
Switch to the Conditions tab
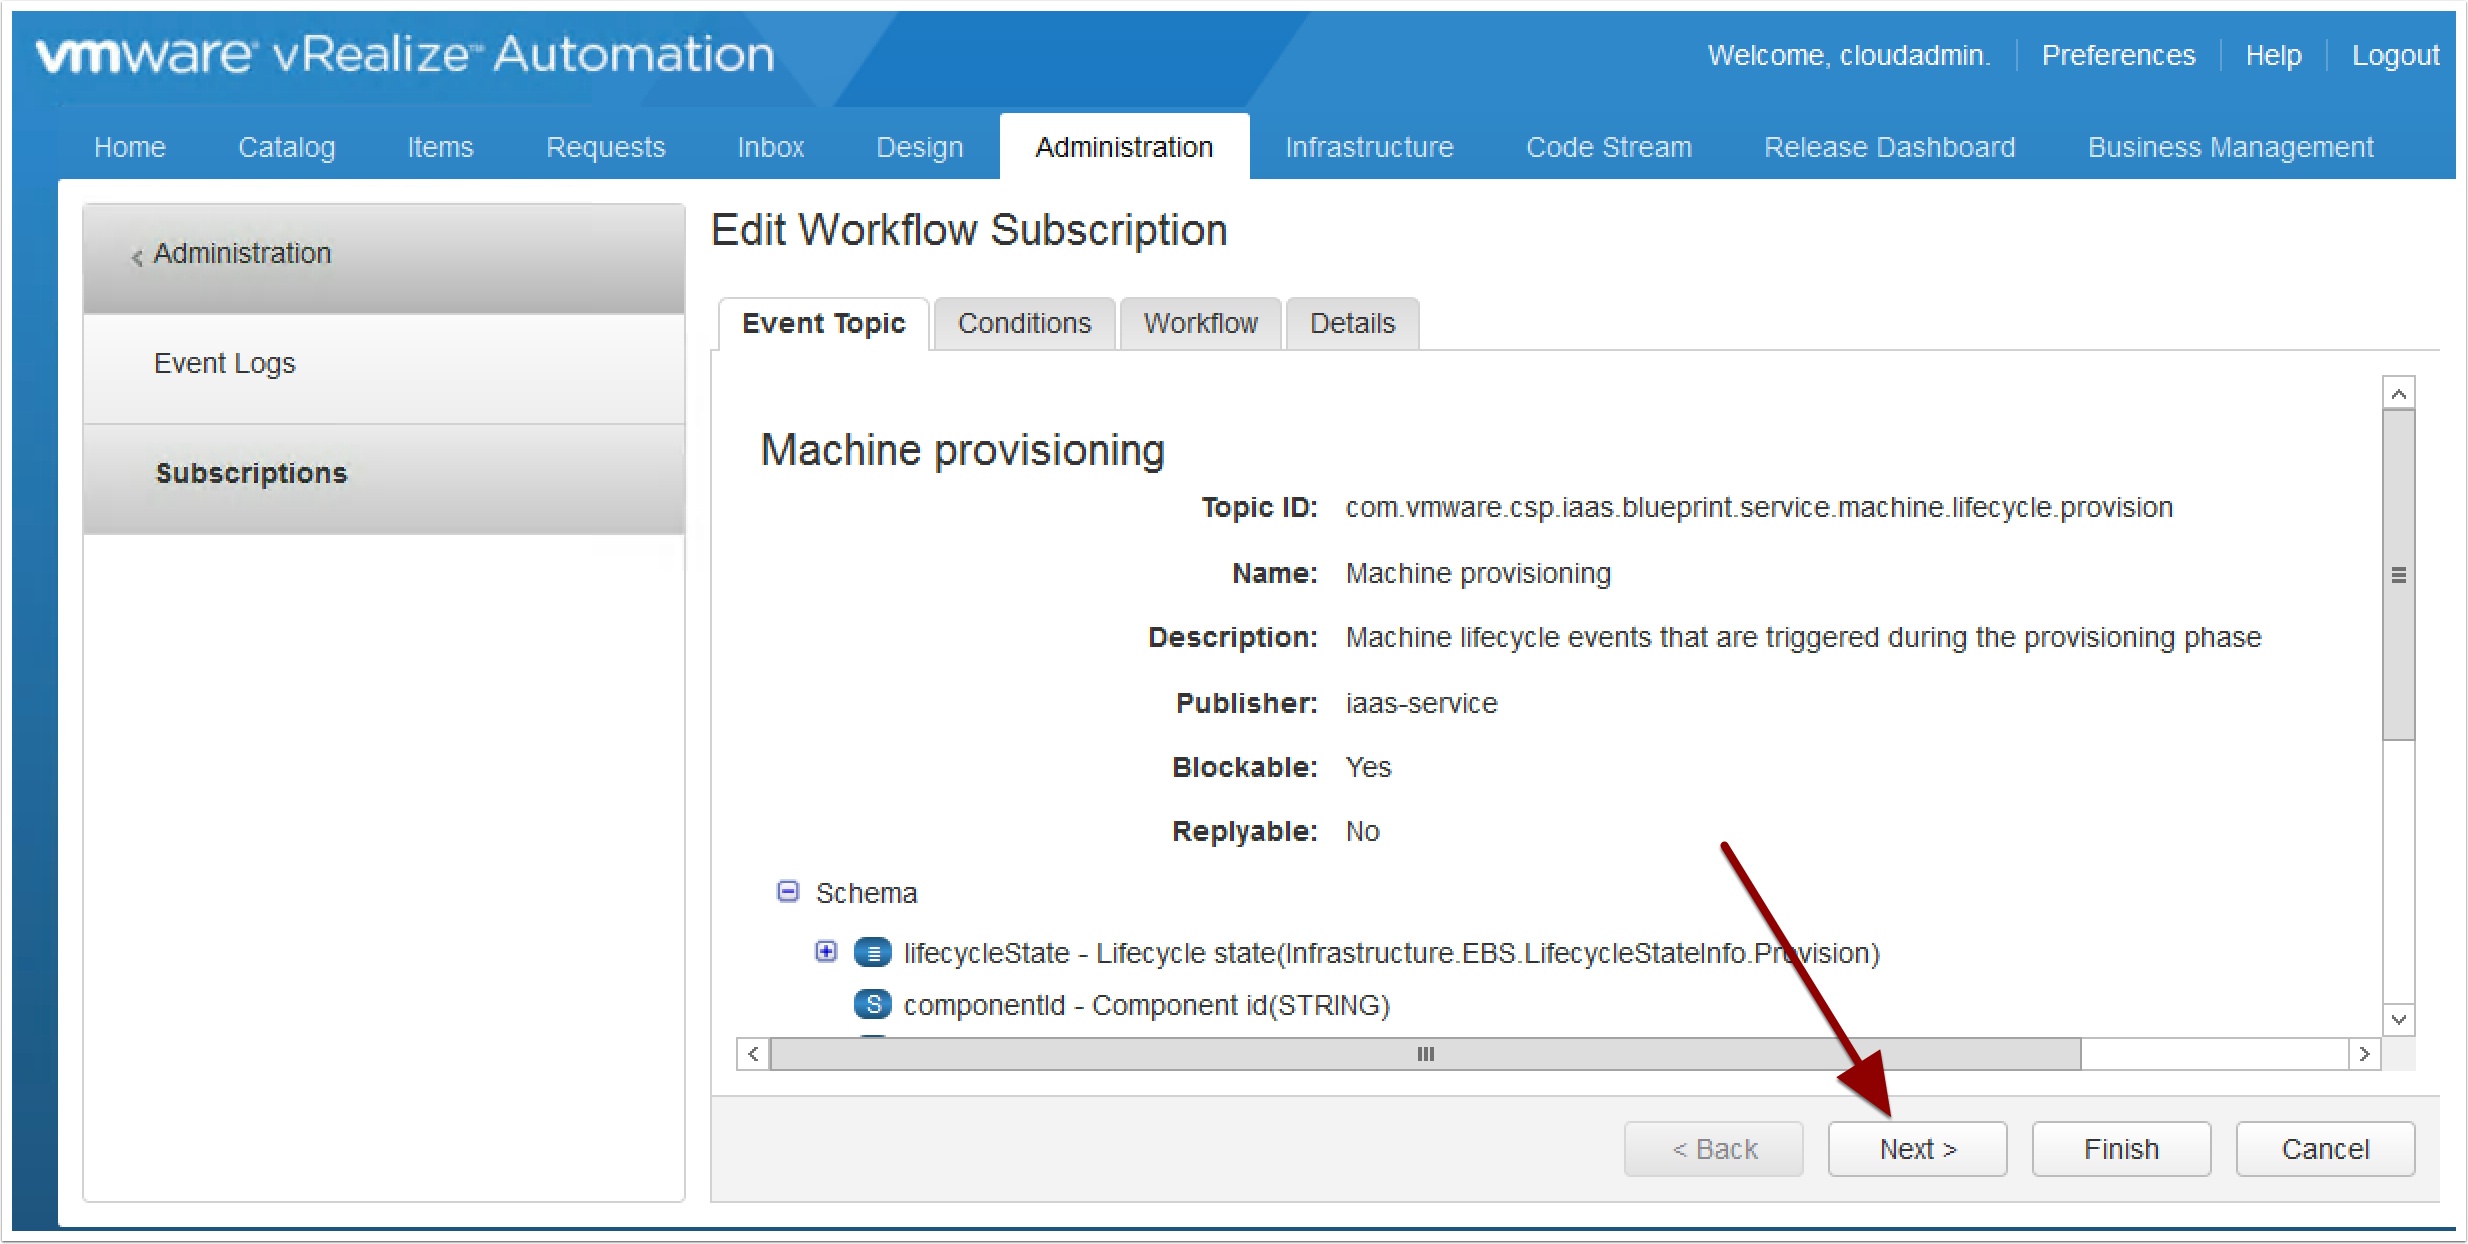coord(1023,323)
